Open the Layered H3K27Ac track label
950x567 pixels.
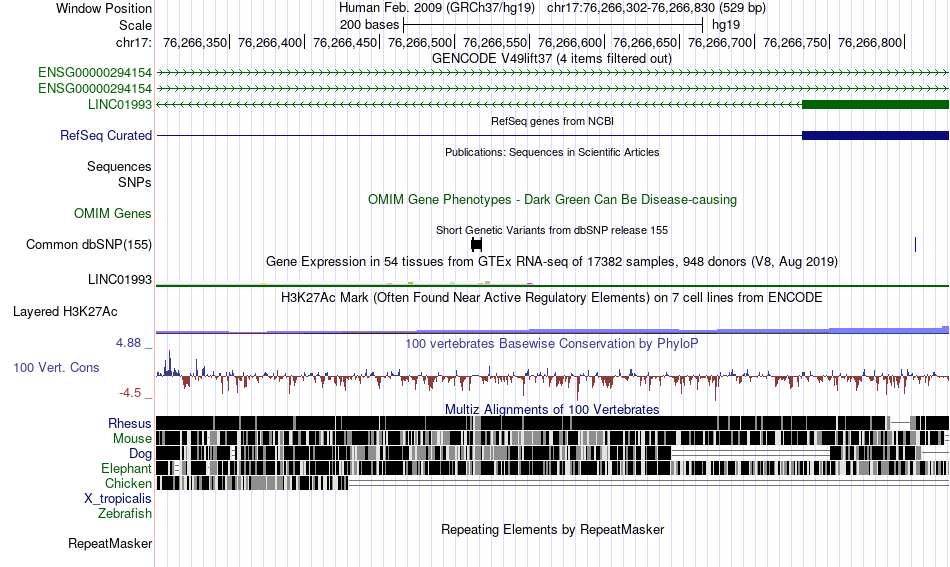[x=65, y=312]
